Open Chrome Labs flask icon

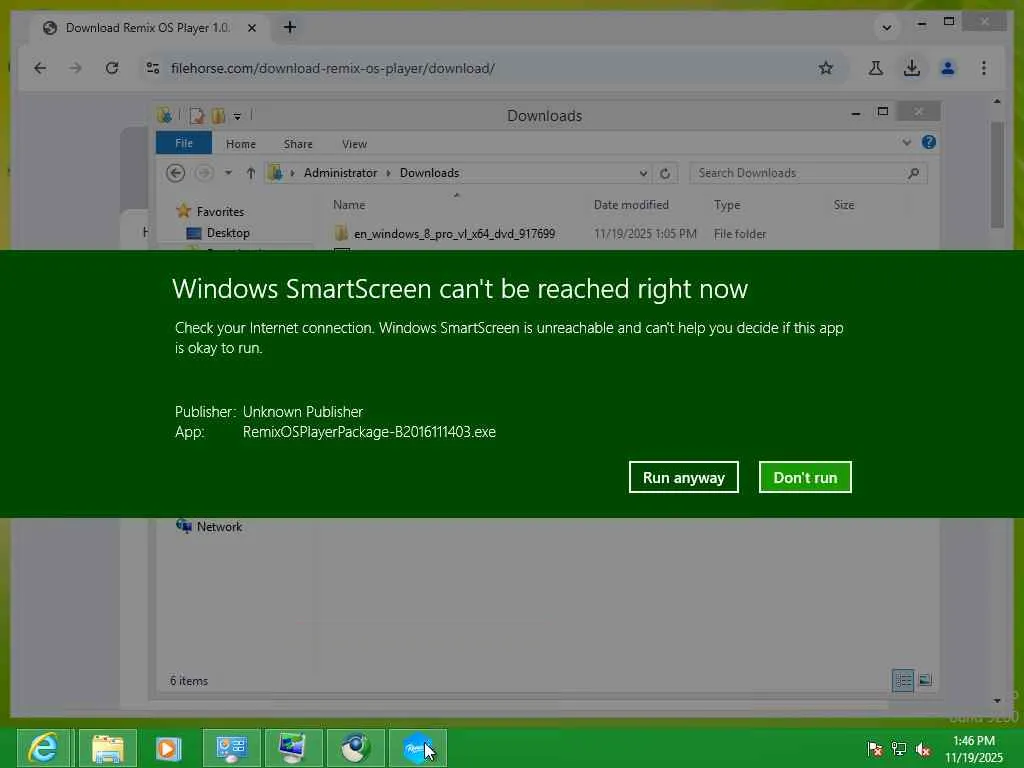tap(876, 68)
